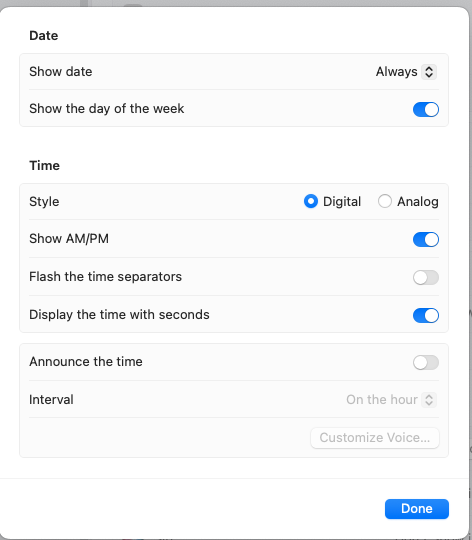Click the Time section heading
Screen dimensions: 472x540
pyautogui.click(x=44, y=165)
